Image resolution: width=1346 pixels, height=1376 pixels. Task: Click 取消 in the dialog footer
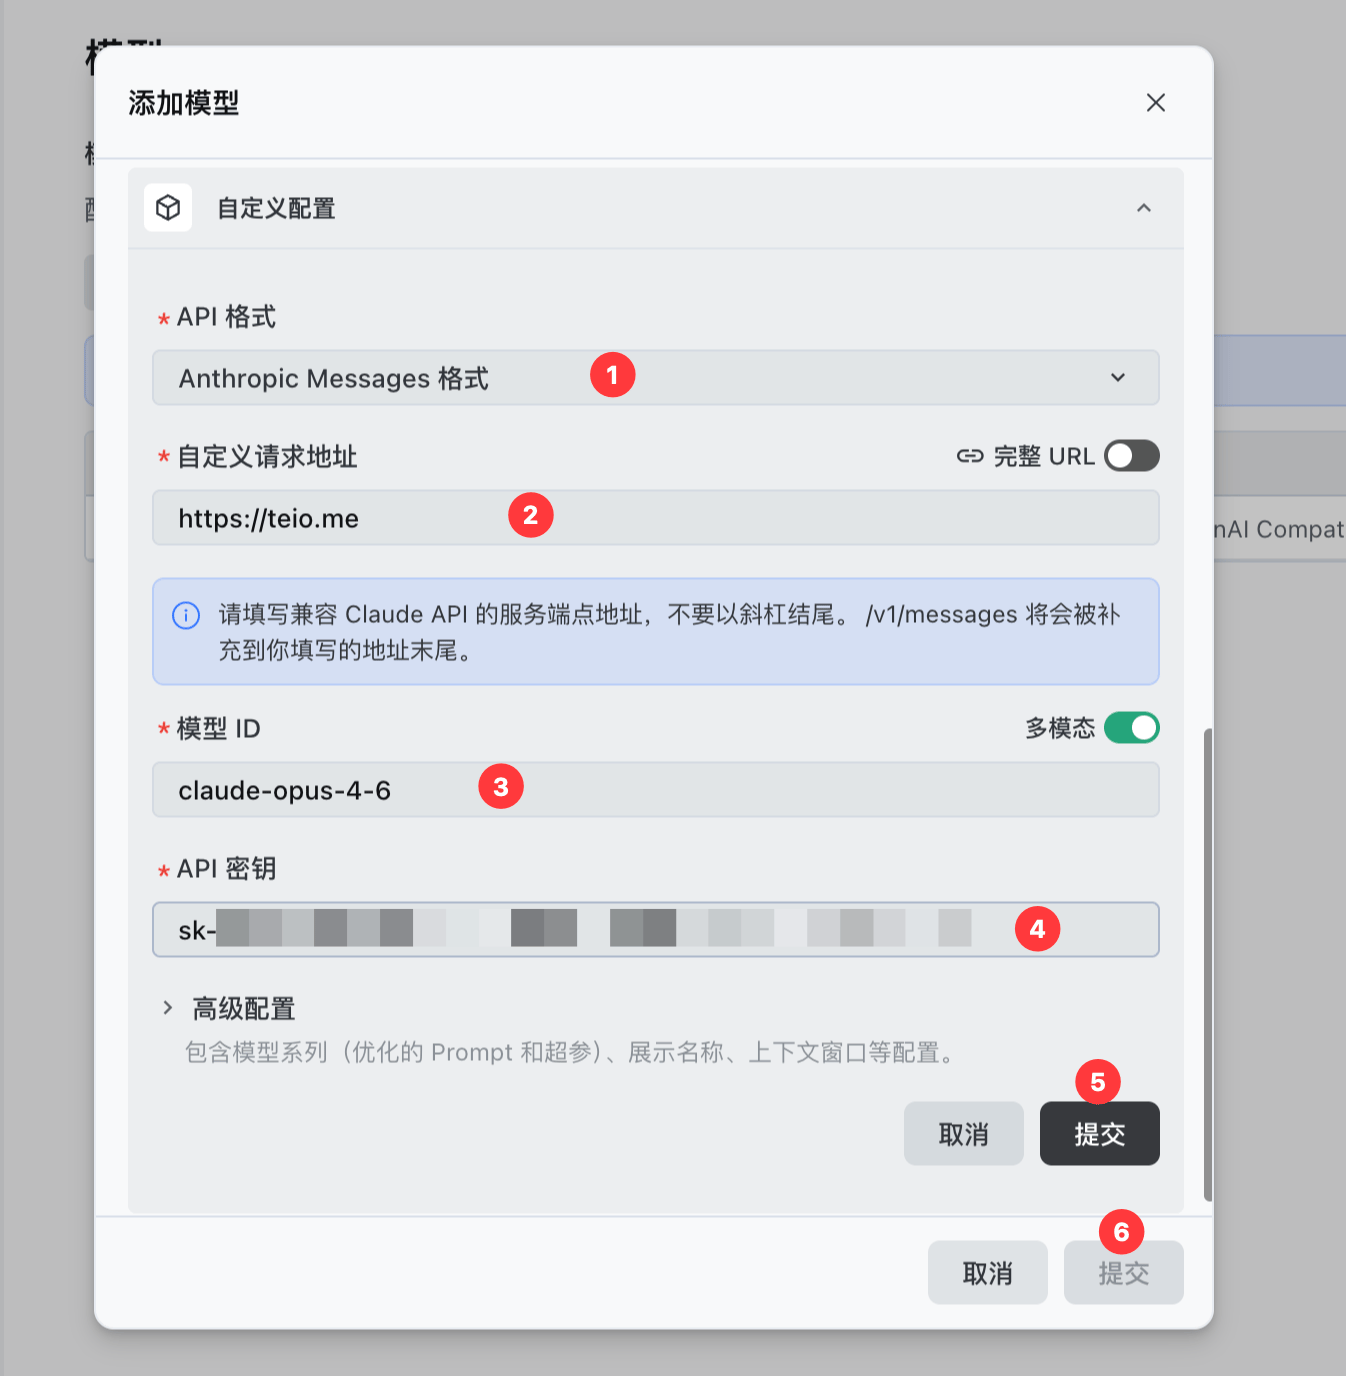click(x=987, y=1273)
